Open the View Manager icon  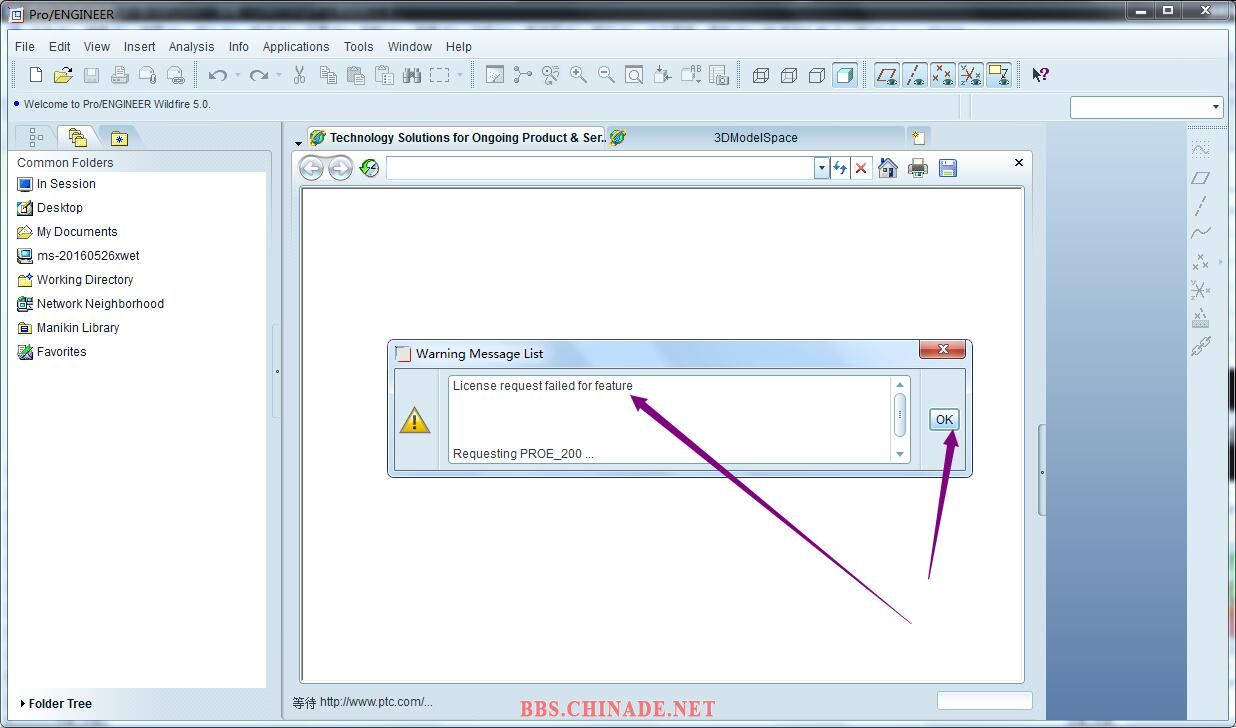point(719,75)
